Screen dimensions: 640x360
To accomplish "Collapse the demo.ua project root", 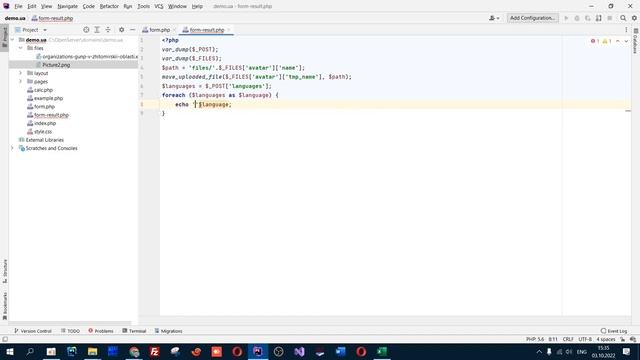I will click(x=13, y=40).
